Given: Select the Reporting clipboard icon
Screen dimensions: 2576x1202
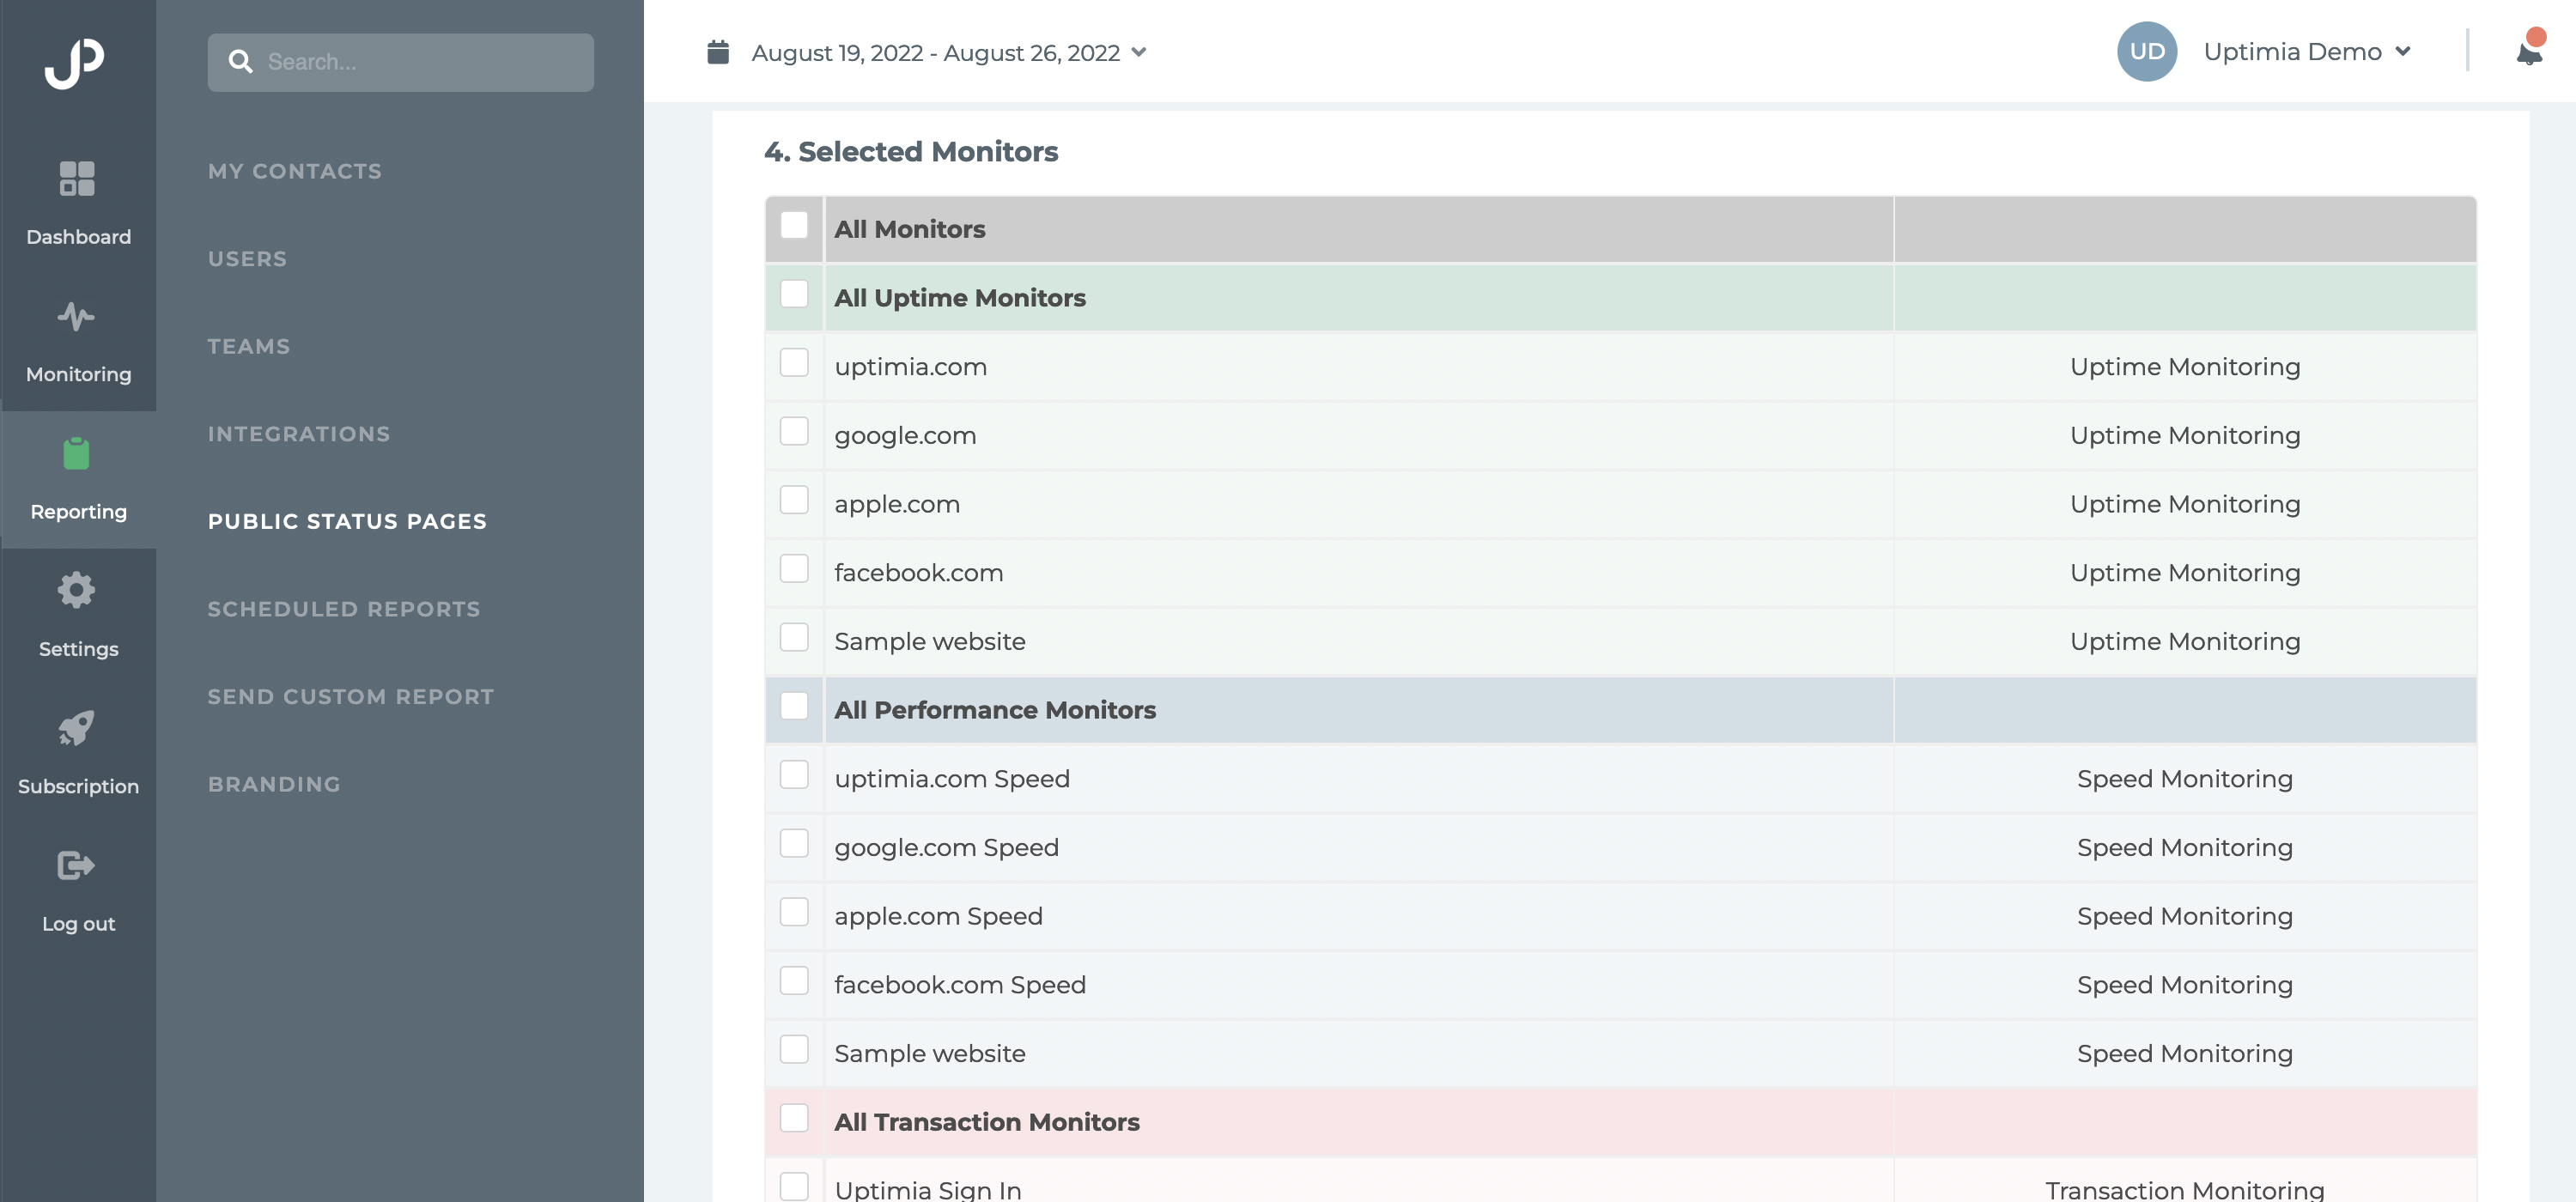Looking at the screenshot, I should (x=76, y=454).
